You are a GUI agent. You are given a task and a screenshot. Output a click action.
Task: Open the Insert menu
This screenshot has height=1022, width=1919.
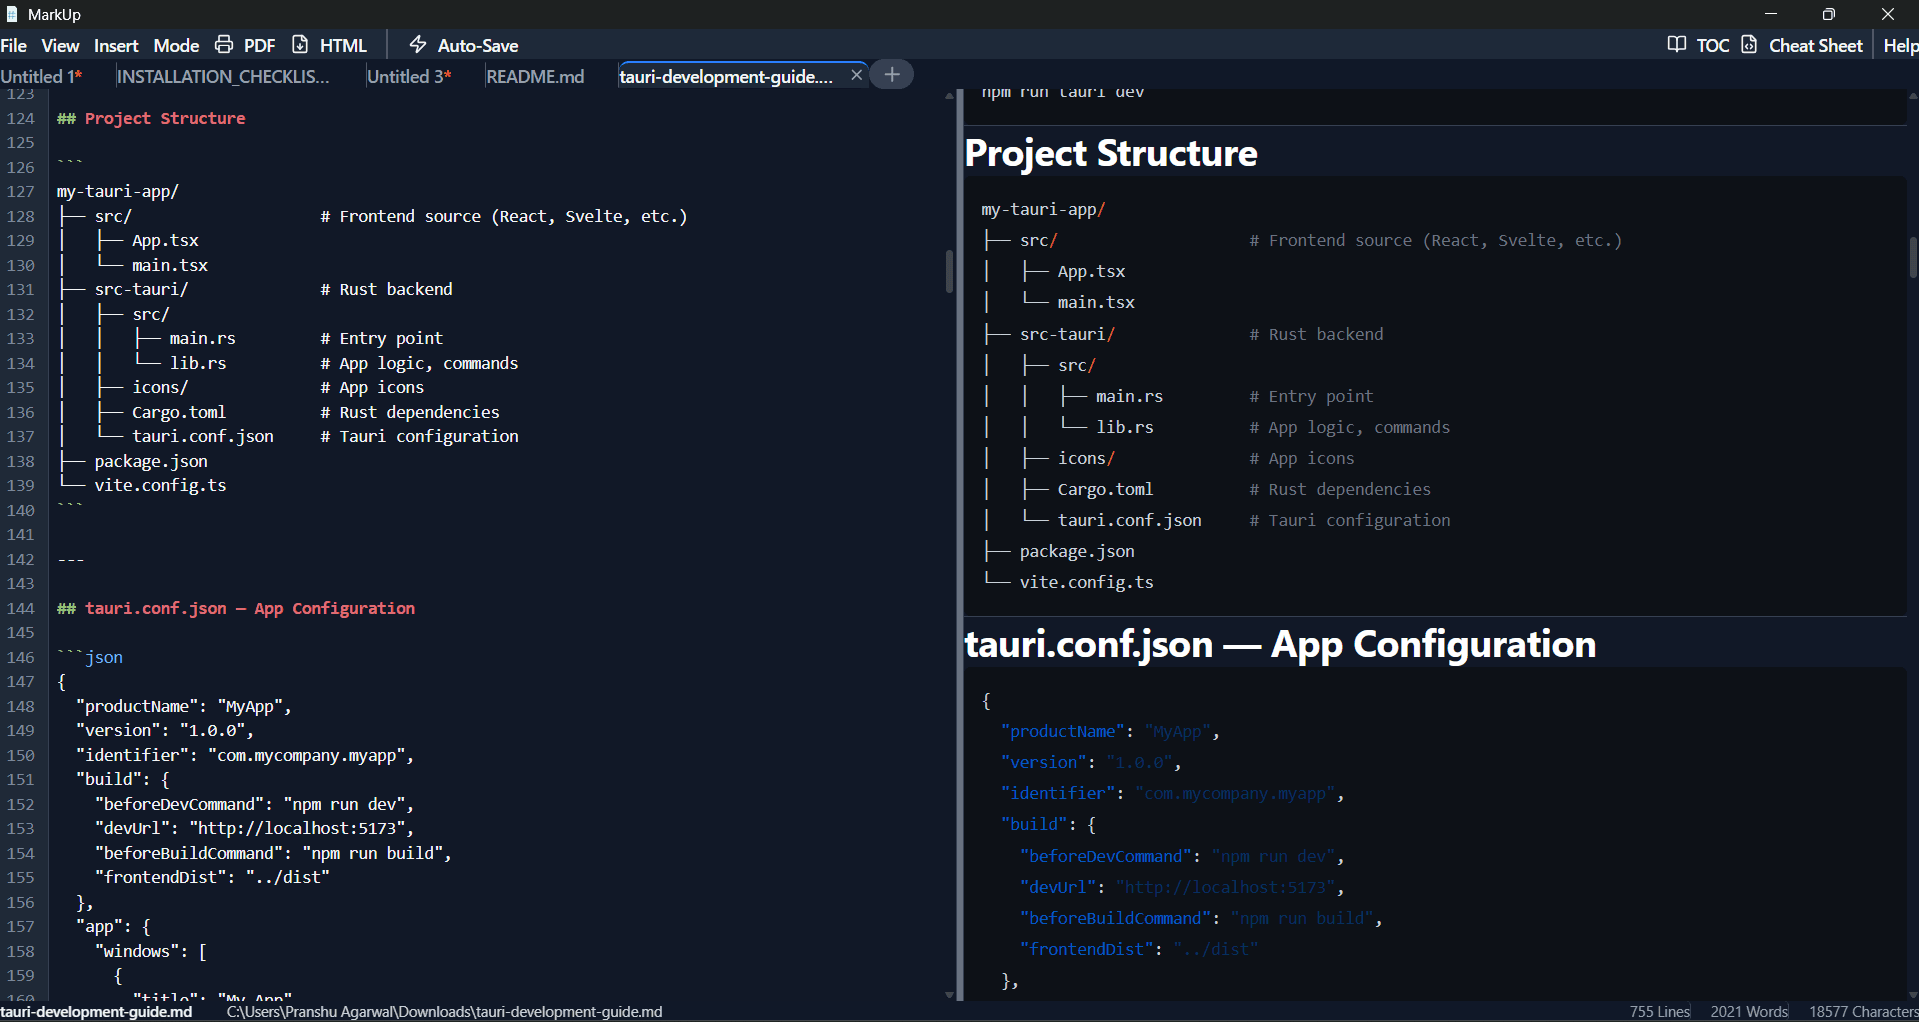(x=115, y=45)
